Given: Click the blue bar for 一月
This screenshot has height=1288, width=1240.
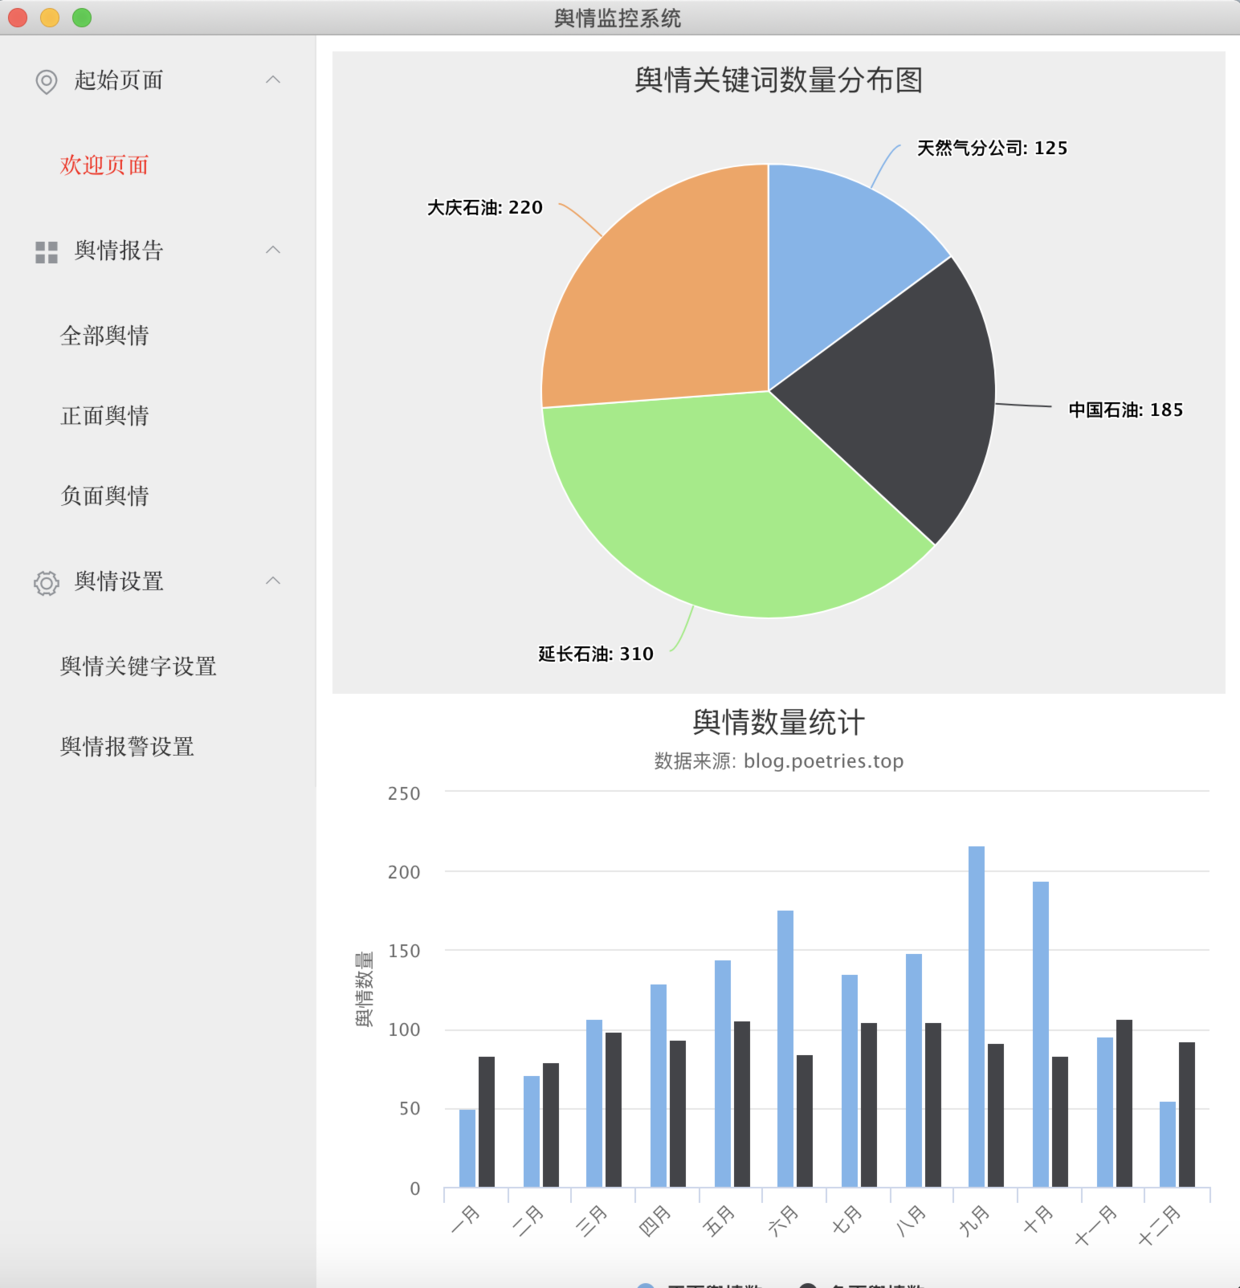Looking at the screenshot, I should coord(467,1149).
